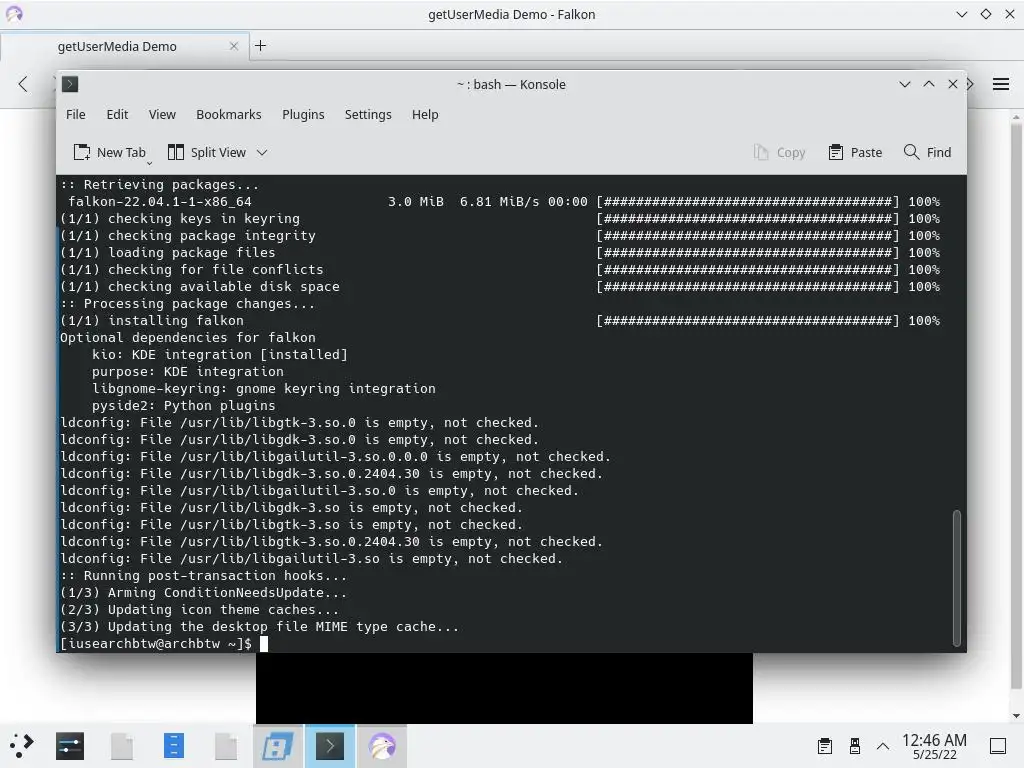Click the 'falkon-22.04.1-1-x86_64' text

coord(160,202)
